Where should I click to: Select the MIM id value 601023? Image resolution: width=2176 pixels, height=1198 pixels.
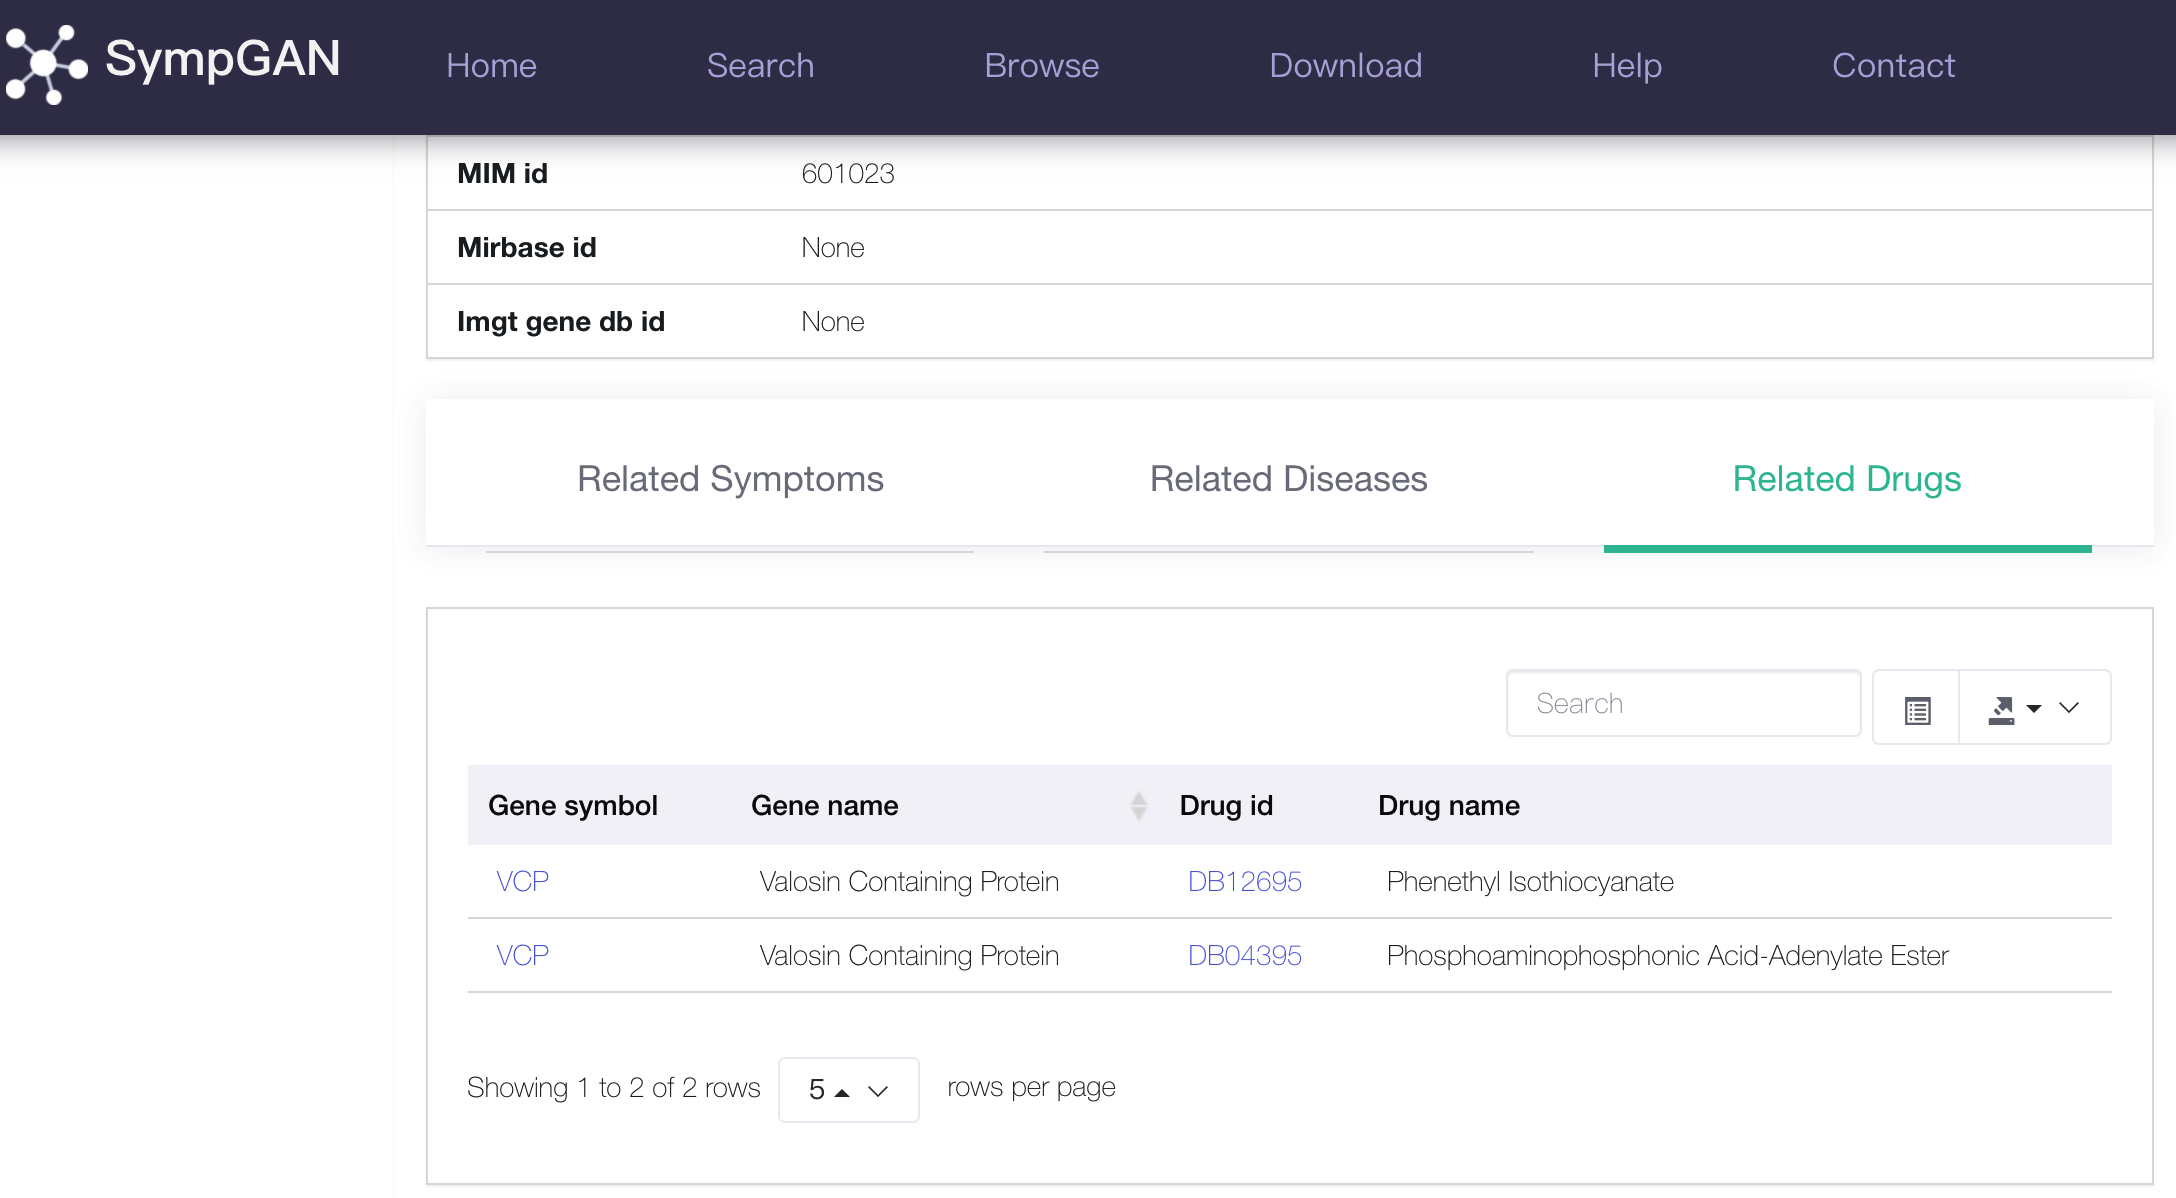[x=847, y=174]
